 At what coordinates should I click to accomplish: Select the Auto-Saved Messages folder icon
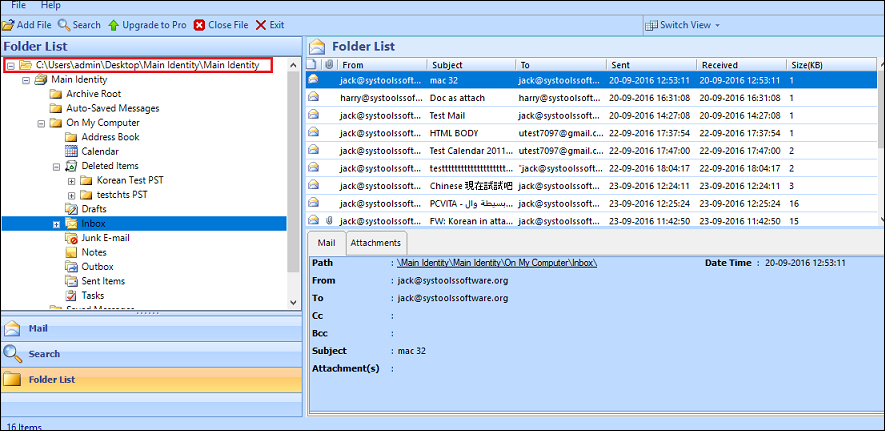coord(55,108)
